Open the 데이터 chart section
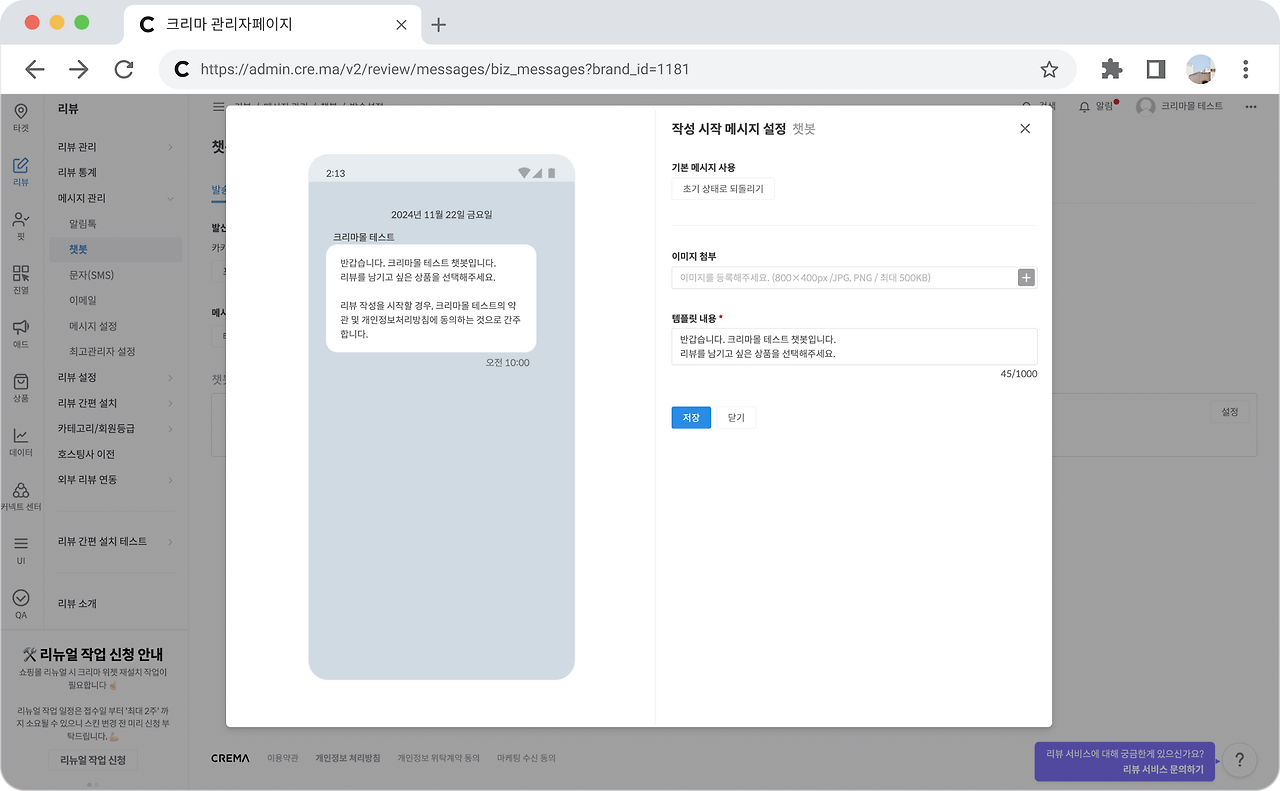 (21, 442)
